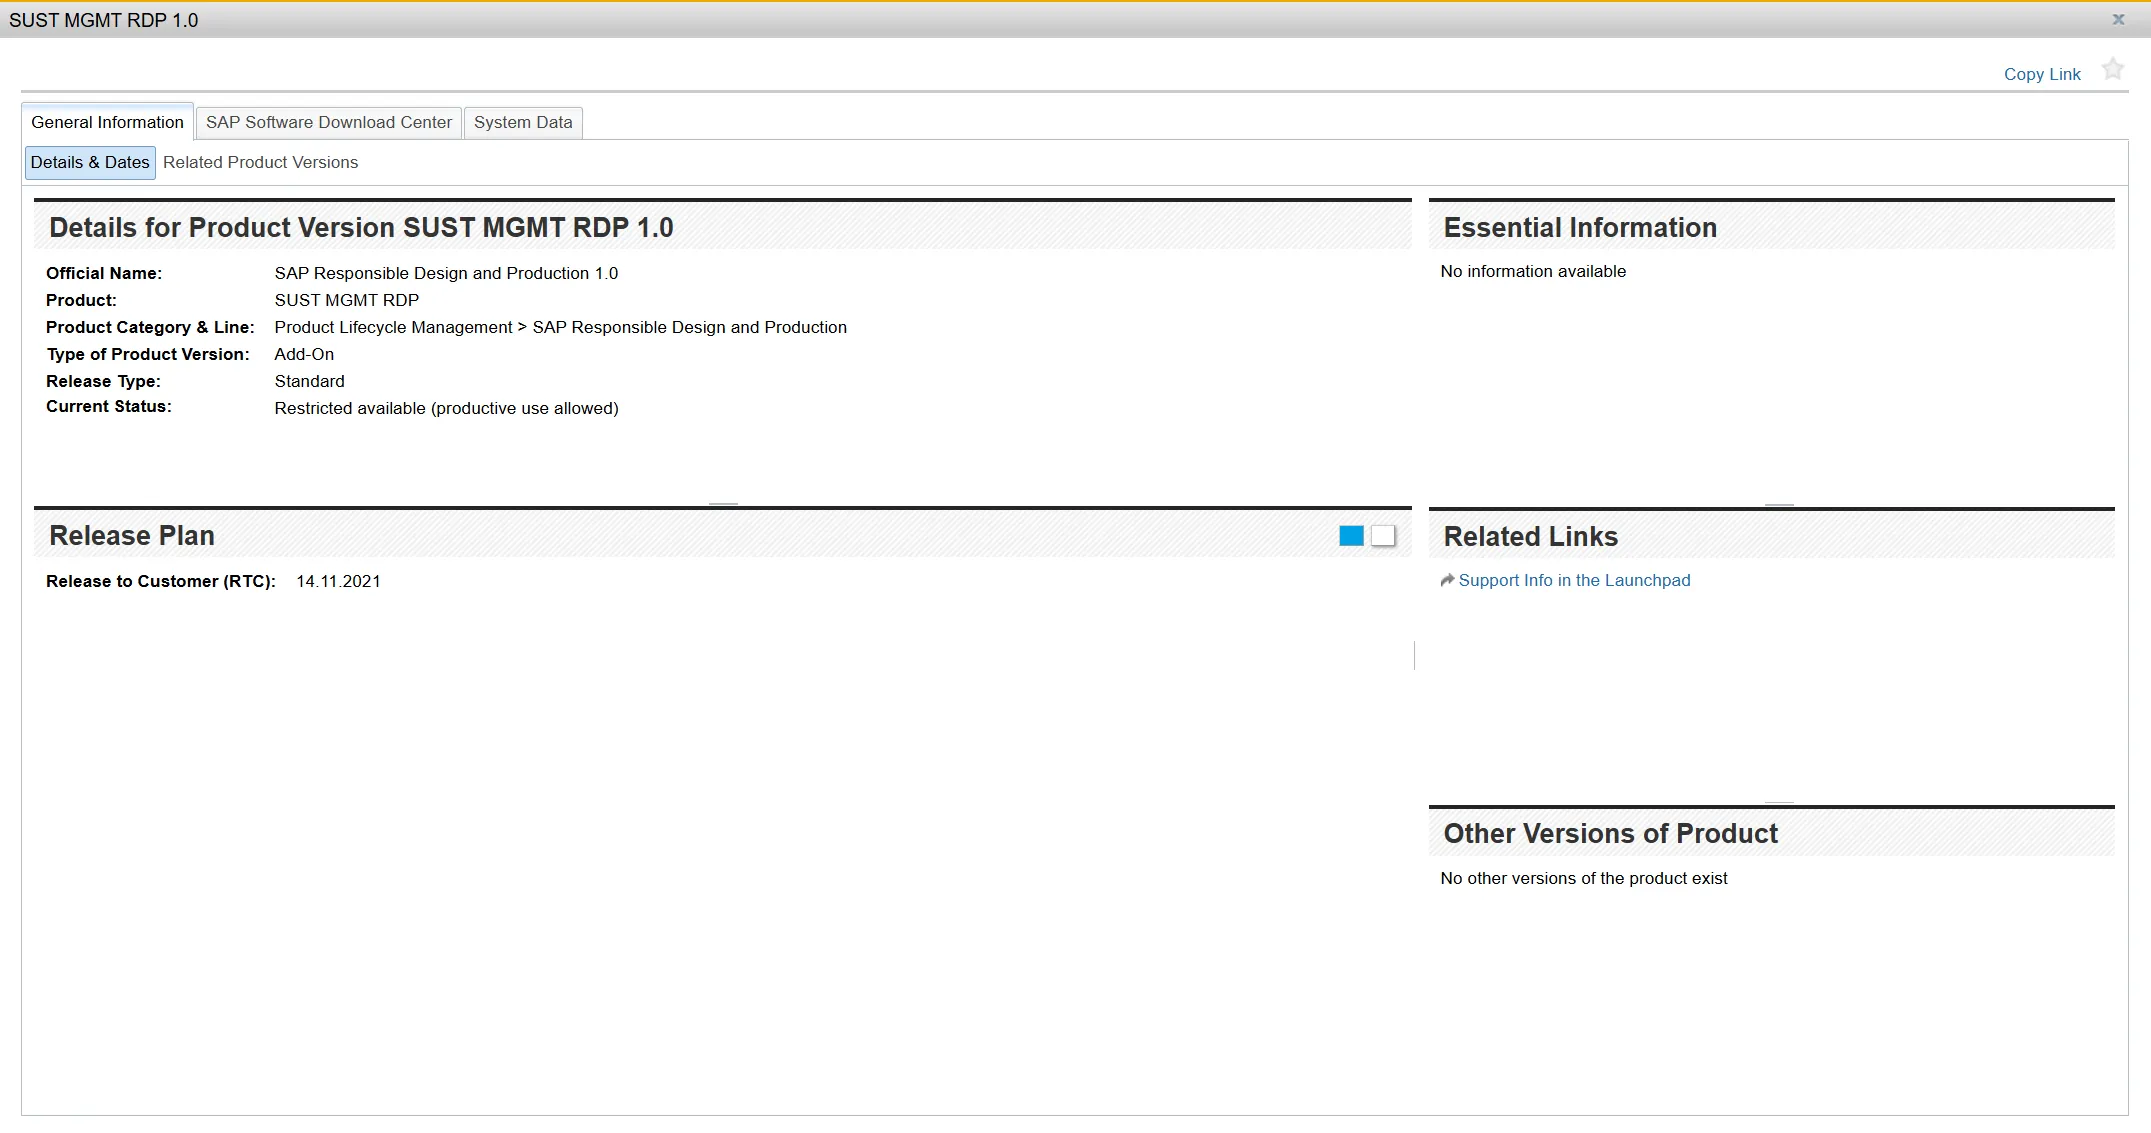The height and width of the screenshot is (1133, 2151).
Task: Switch to the System Data tab
Action: [x=523, y=123]
